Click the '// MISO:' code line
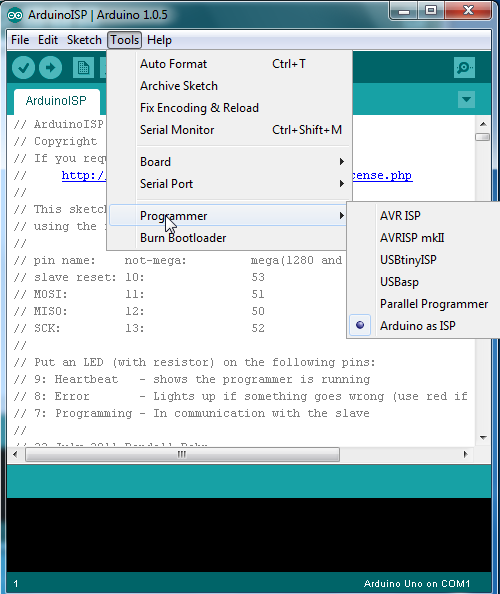 139,311
